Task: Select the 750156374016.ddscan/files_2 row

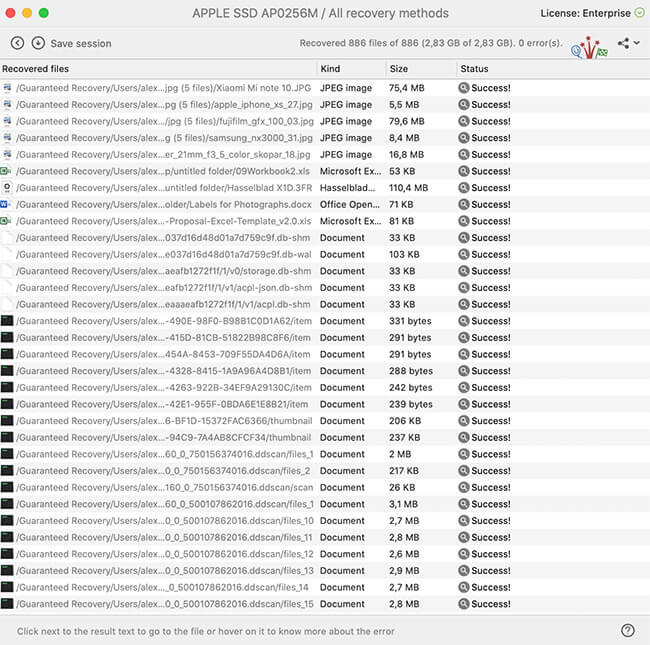Action: tap(325, 471)
